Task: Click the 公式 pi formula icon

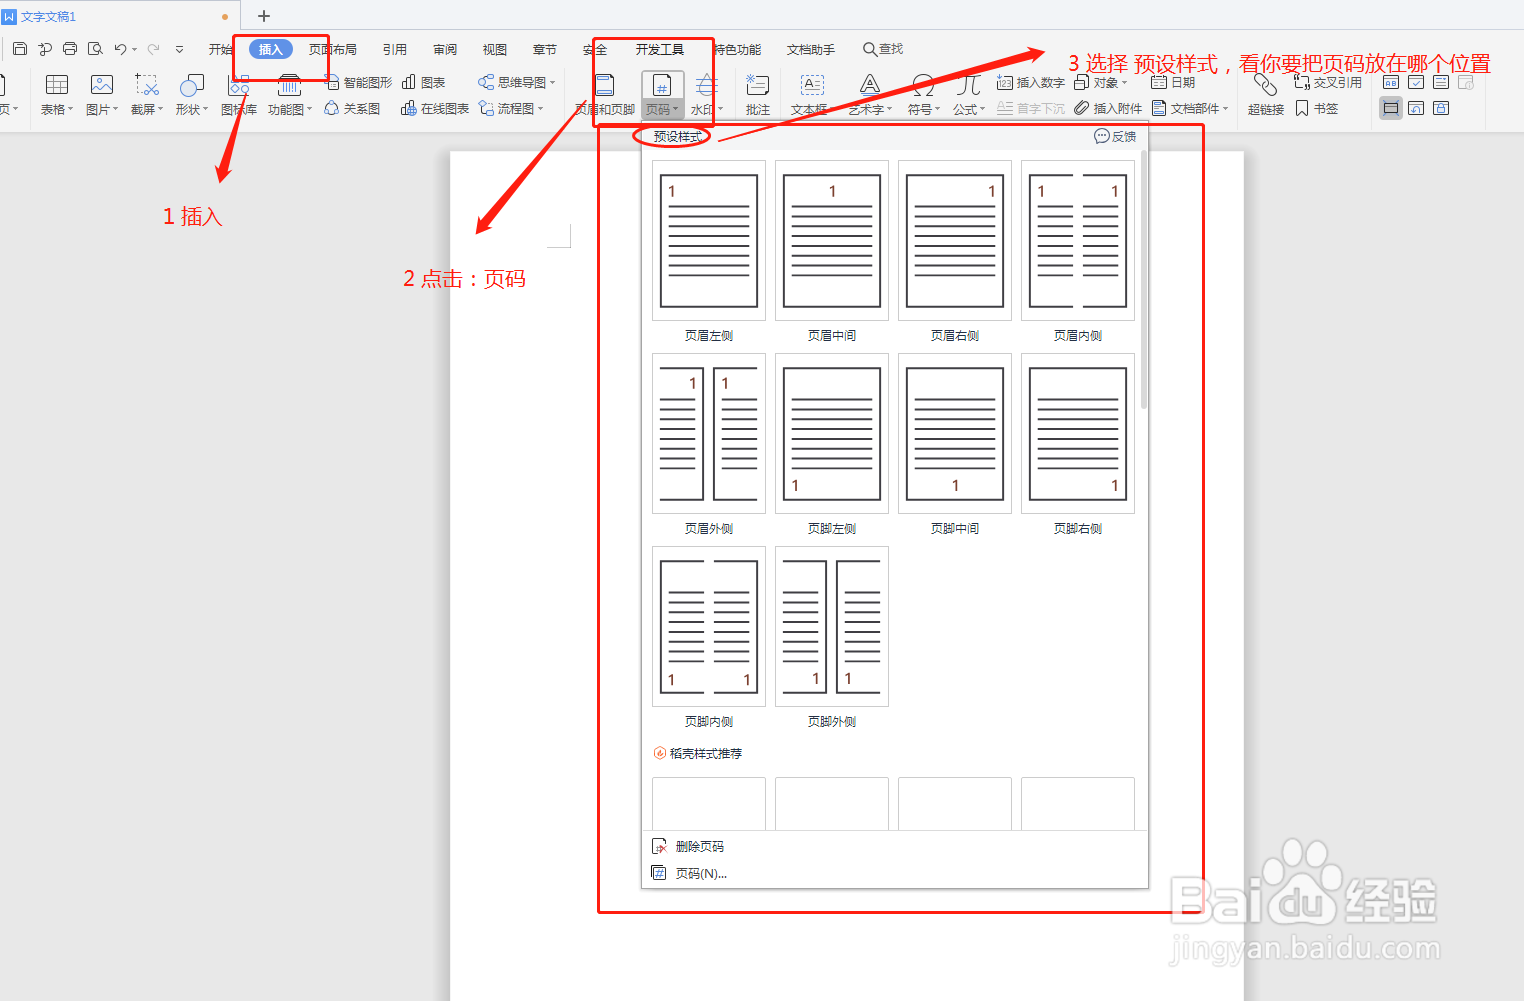Action: [968, 85]
